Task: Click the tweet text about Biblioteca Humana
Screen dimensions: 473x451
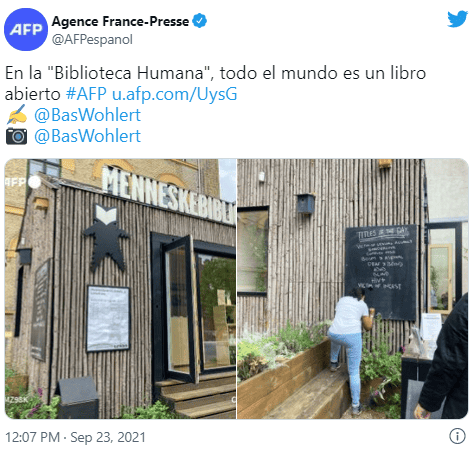Action: pyautogui.click(x=215, y=83)
